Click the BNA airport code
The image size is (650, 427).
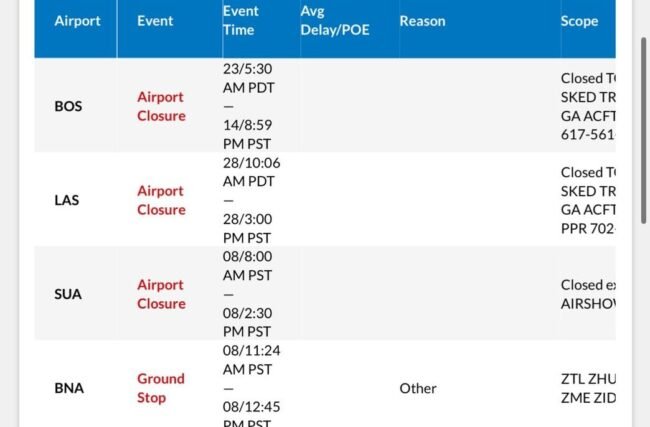(x=68, y=388)
